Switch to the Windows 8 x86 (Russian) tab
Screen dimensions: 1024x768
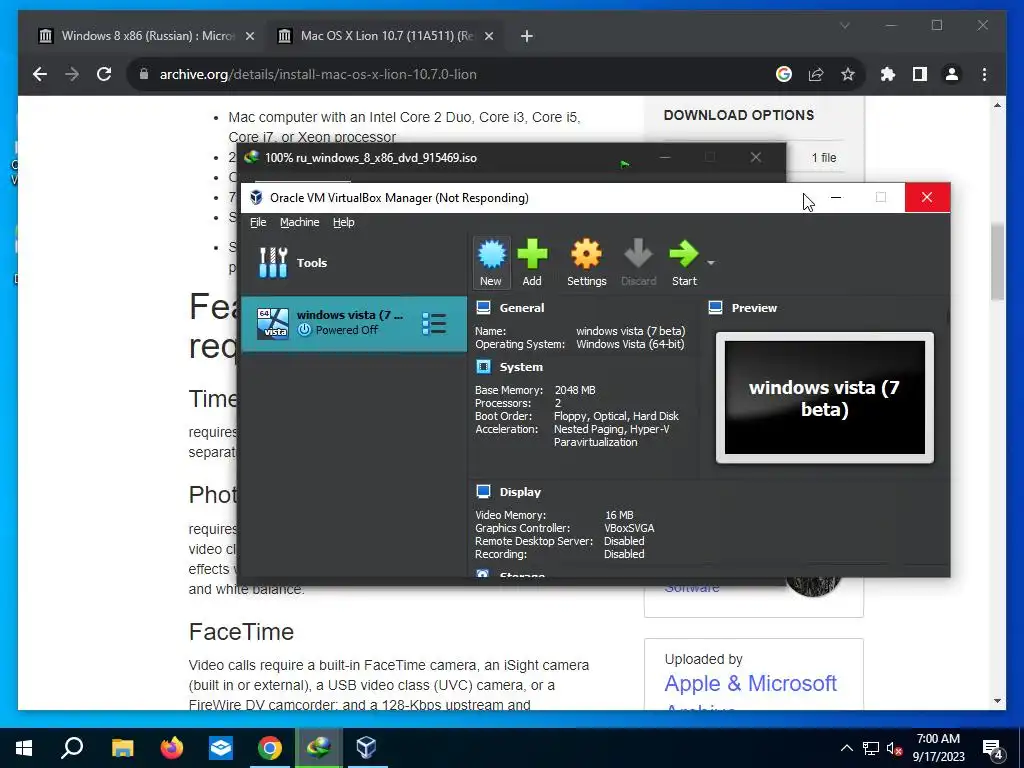point(147,36)
